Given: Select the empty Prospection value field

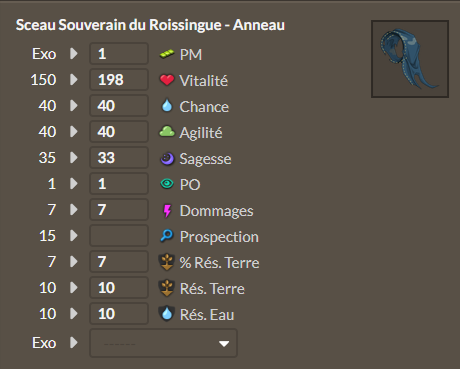Looking at the screenshot, I should coord(119,236).
